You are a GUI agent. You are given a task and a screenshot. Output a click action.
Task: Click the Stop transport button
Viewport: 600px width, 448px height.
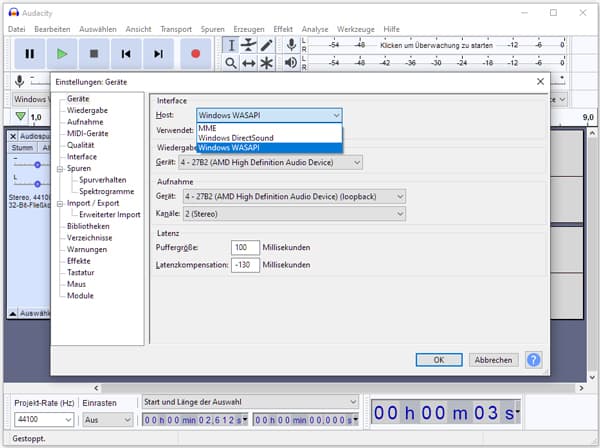click(x=94, y=54)
